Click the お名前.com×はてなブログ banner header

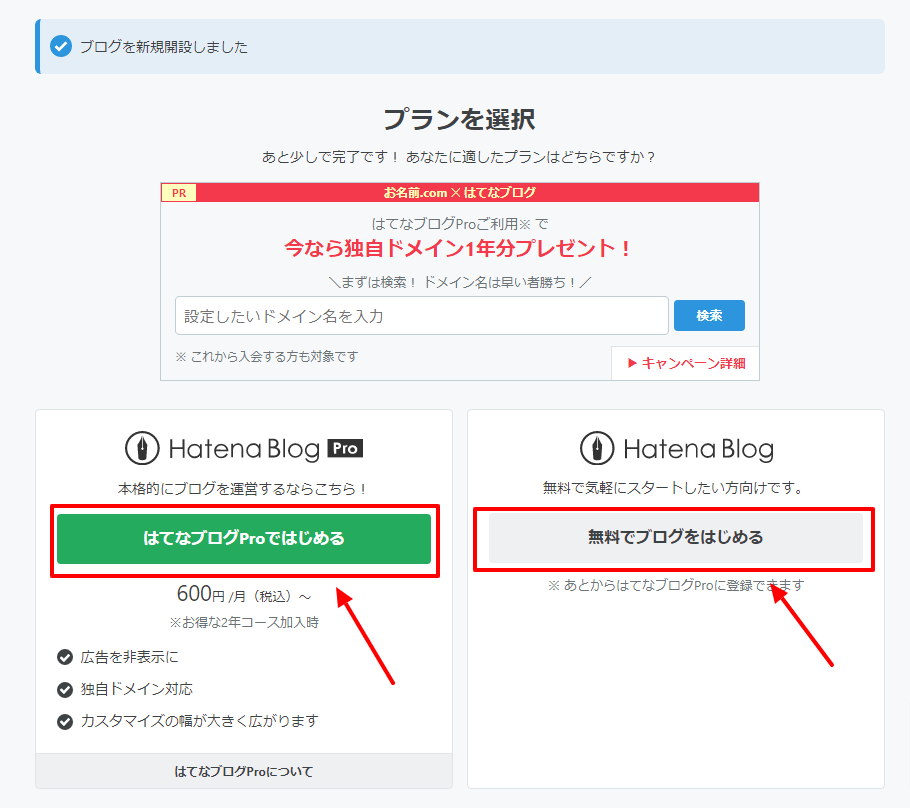tap(460, 193)
